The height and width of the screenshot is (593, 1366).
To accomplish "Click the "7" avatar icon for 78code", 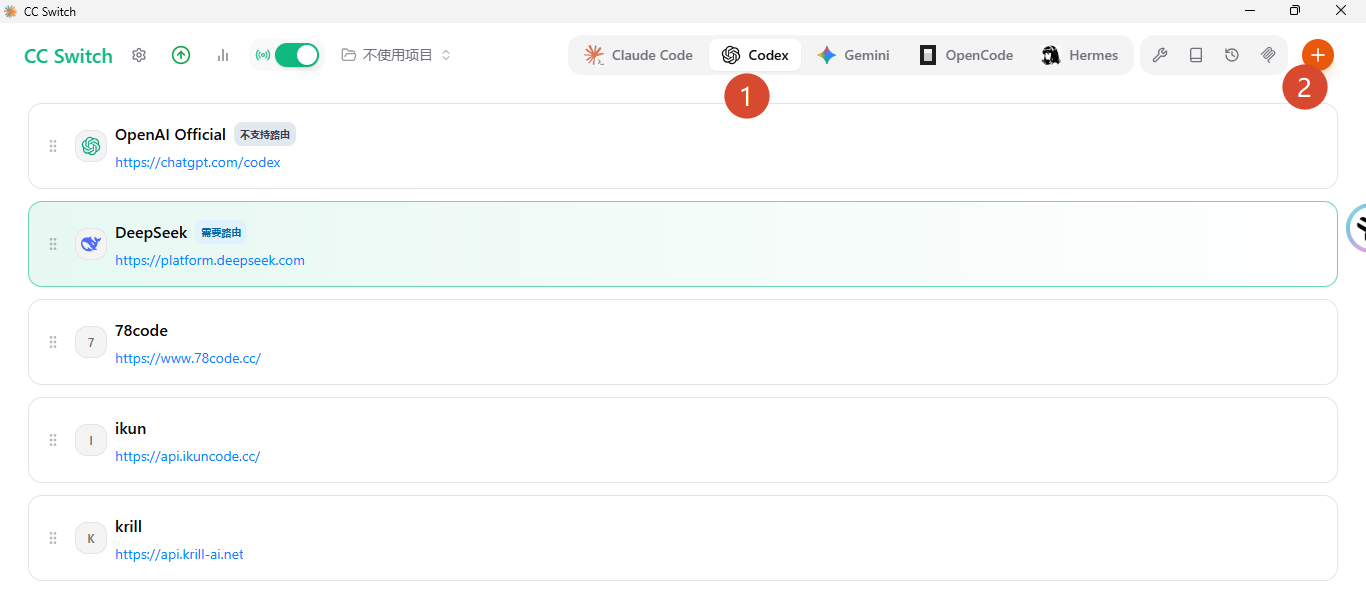I will (x=91, y=342).
